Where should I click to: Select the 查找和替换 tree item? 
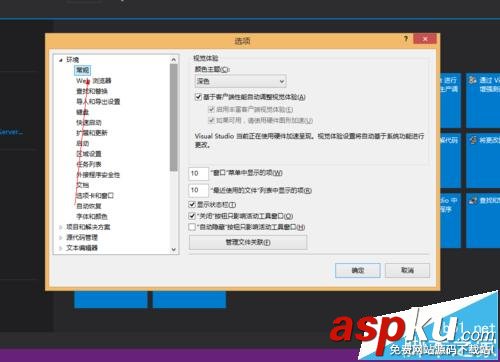[x=92, y=91]
